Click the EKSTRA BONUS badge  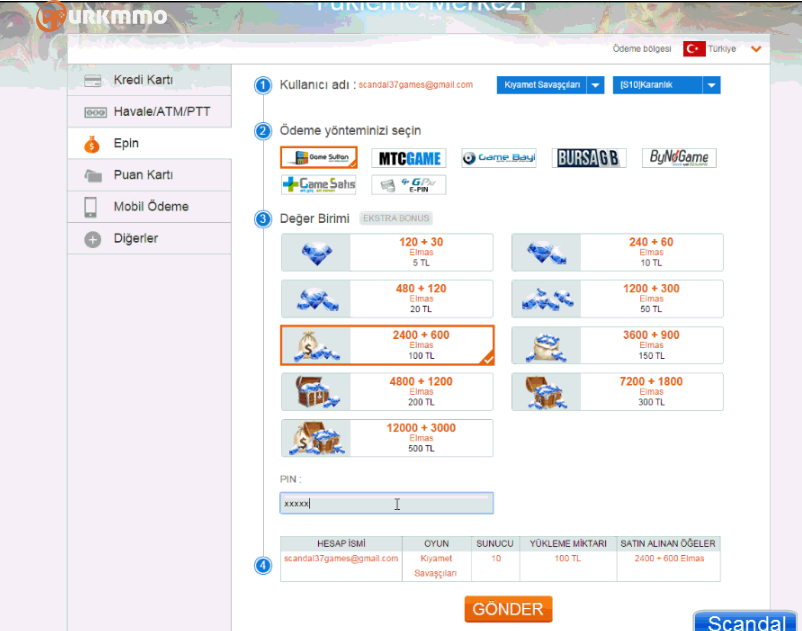[x=396, y=218]
